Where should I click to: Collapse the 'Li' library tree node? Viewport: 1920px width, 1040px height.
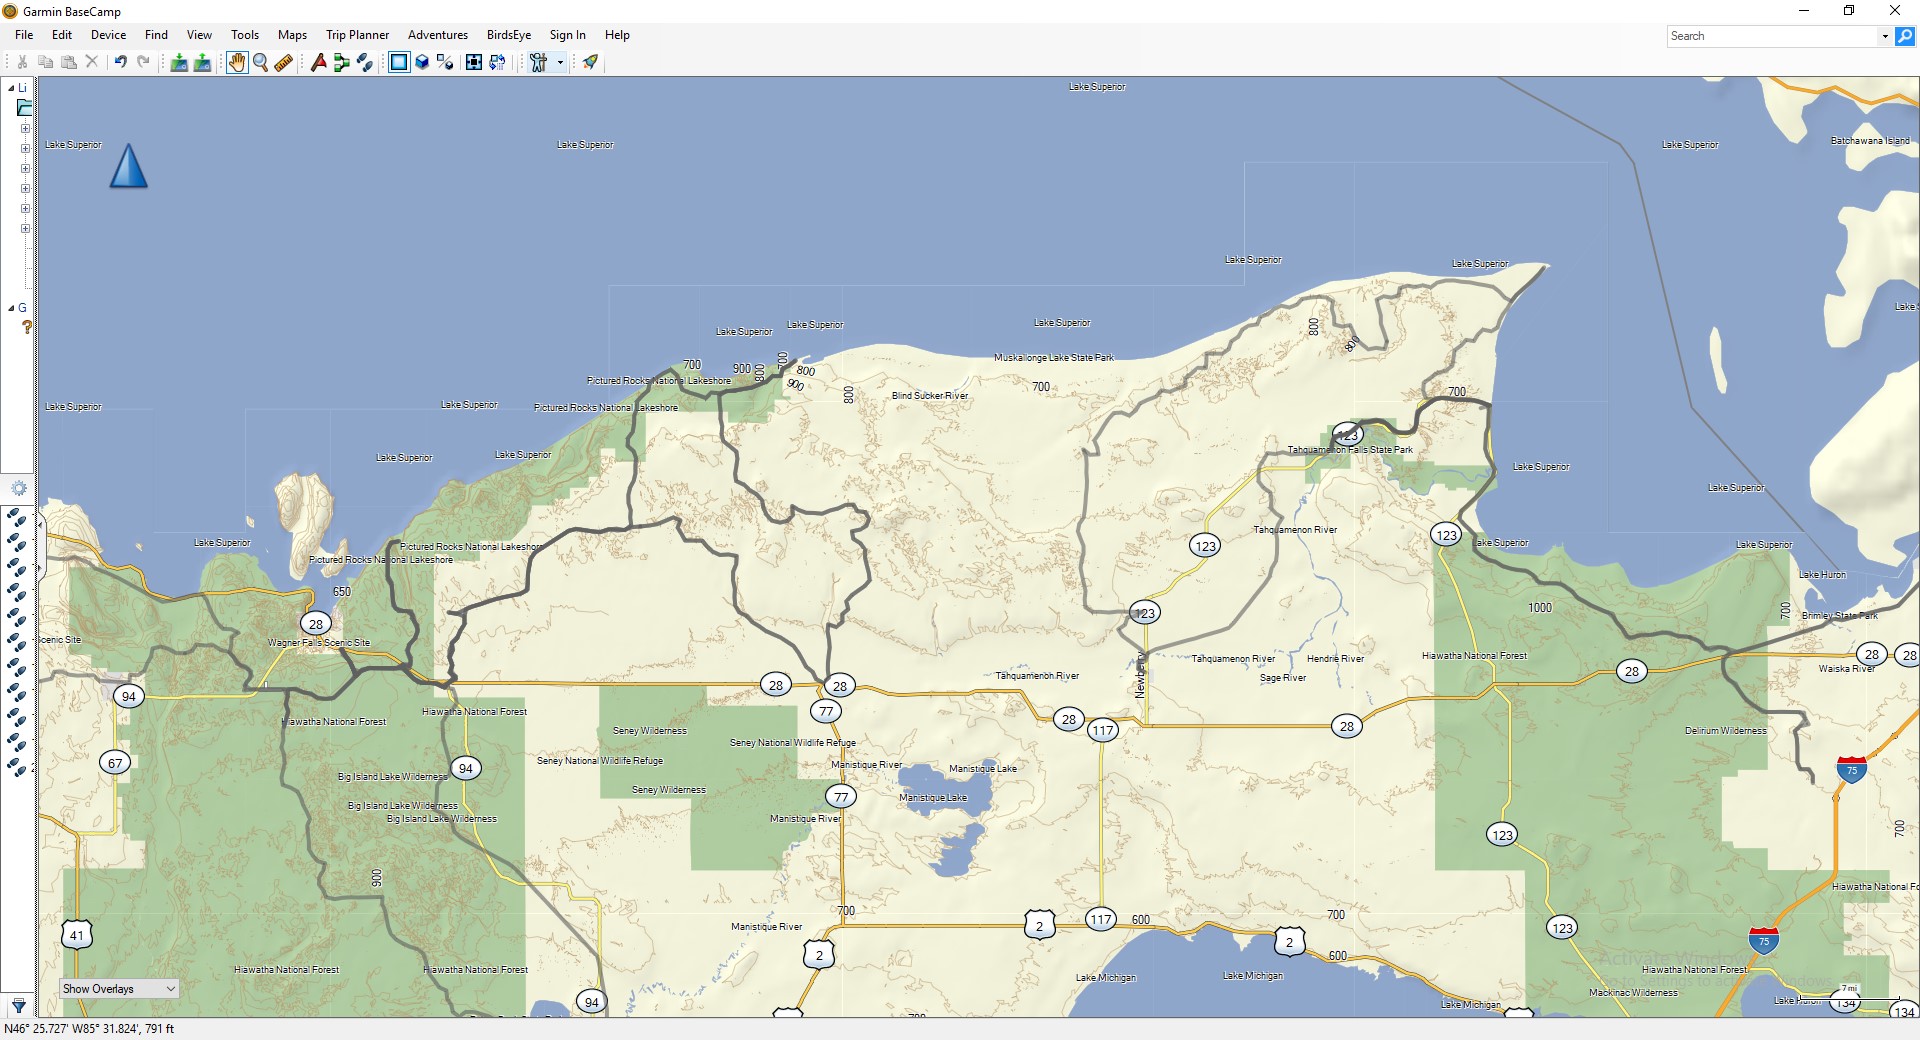coord(11,88)
